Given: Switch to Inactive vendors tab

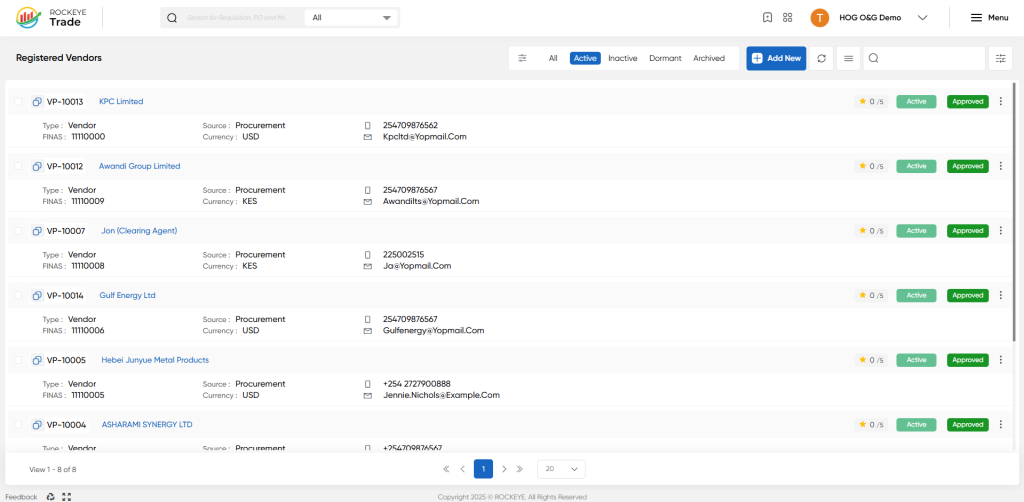Looking at the screenshot, I should (622, 58).
